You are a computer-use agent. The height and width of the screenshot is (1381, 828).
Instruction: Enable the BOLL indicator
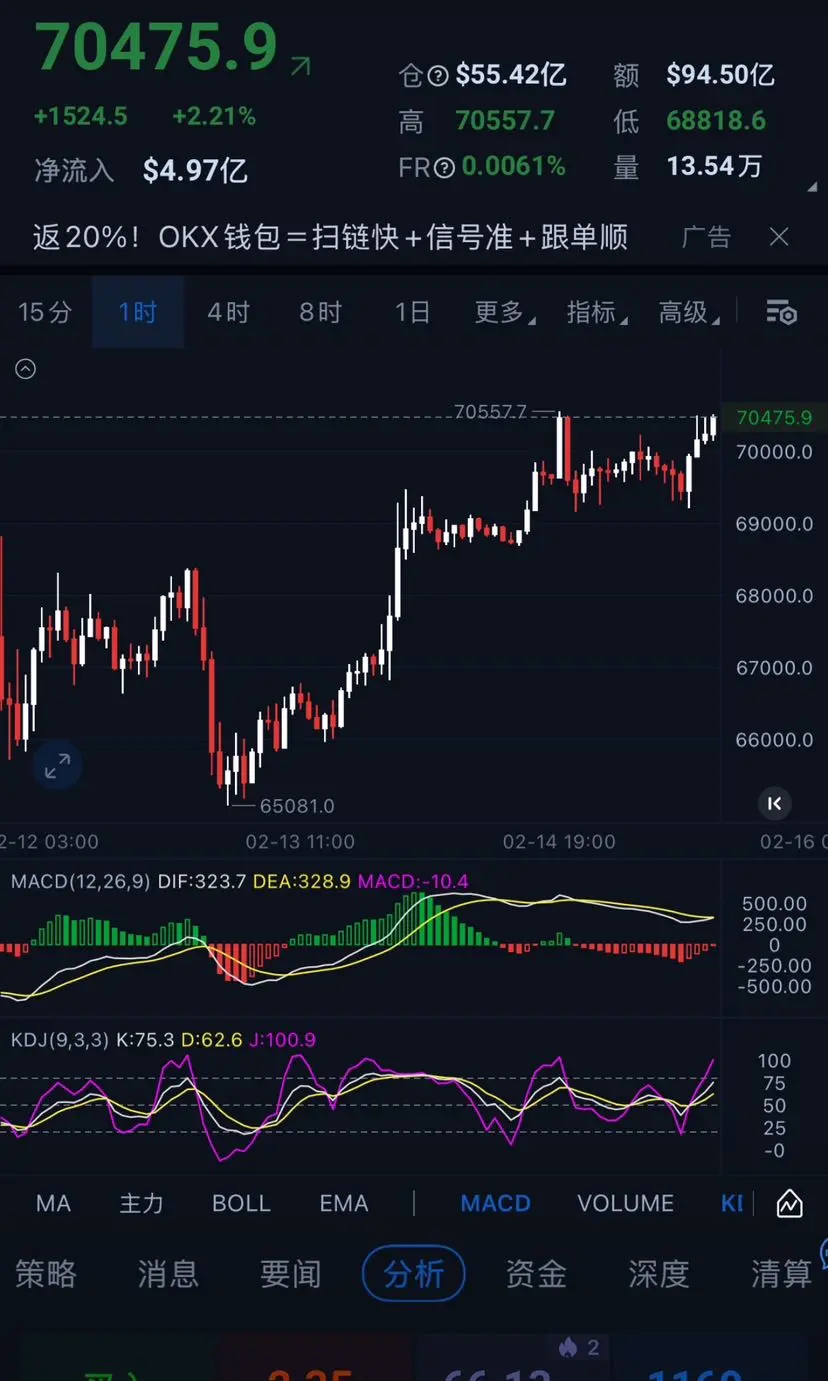241,1203
